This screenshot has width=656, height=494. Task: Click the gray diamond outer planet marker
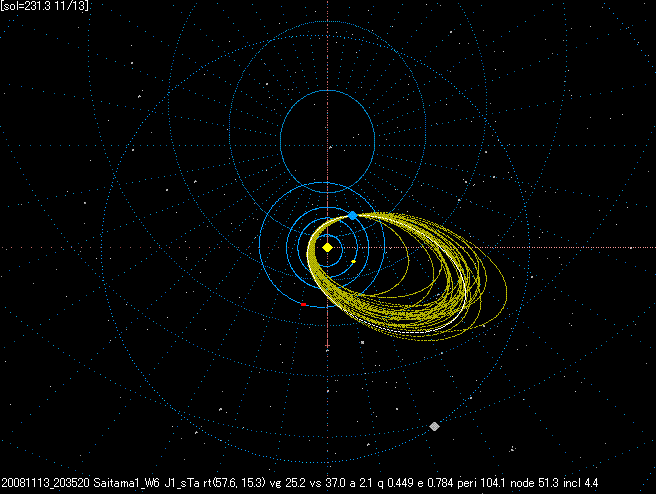[x=434, y=426]
